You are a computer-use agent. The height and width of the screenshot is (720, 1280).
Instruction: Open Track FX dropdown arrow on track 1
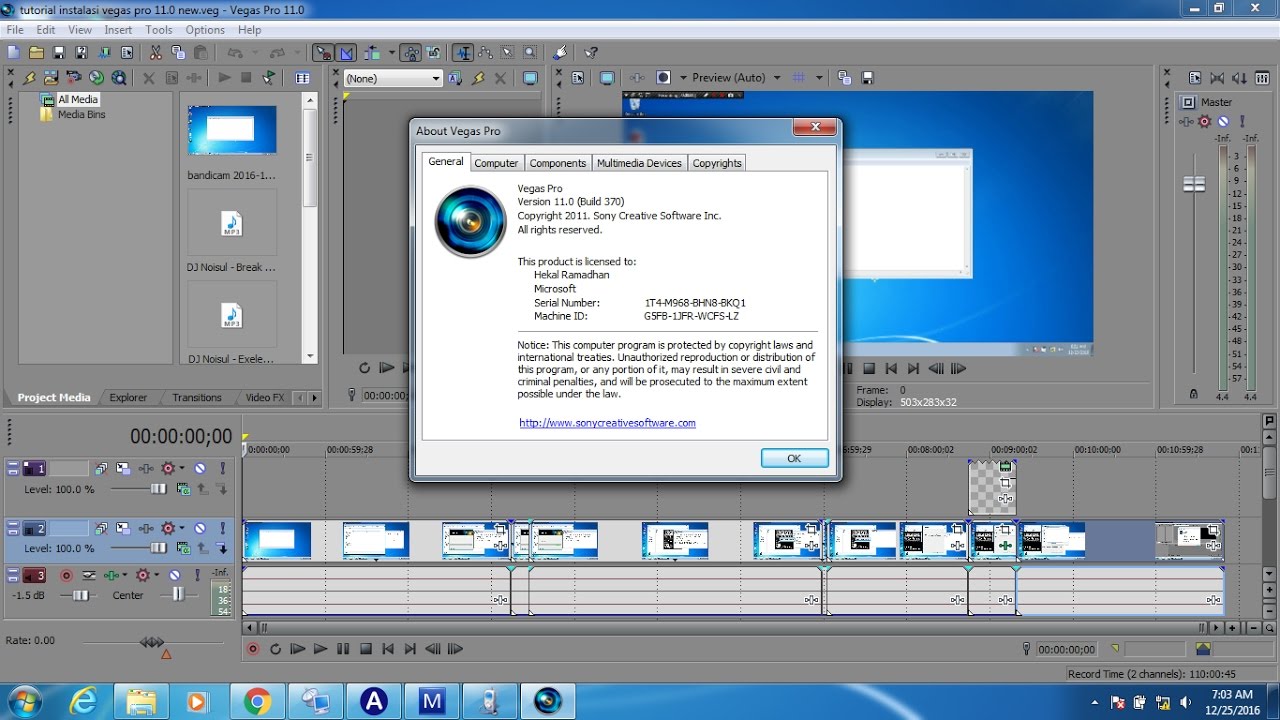pyautogui.click(x=181, y=468)
